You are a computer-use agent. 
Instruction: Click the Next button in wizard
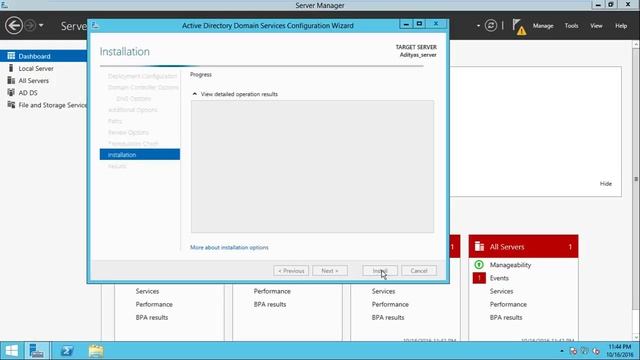click(x=330, y=271)
